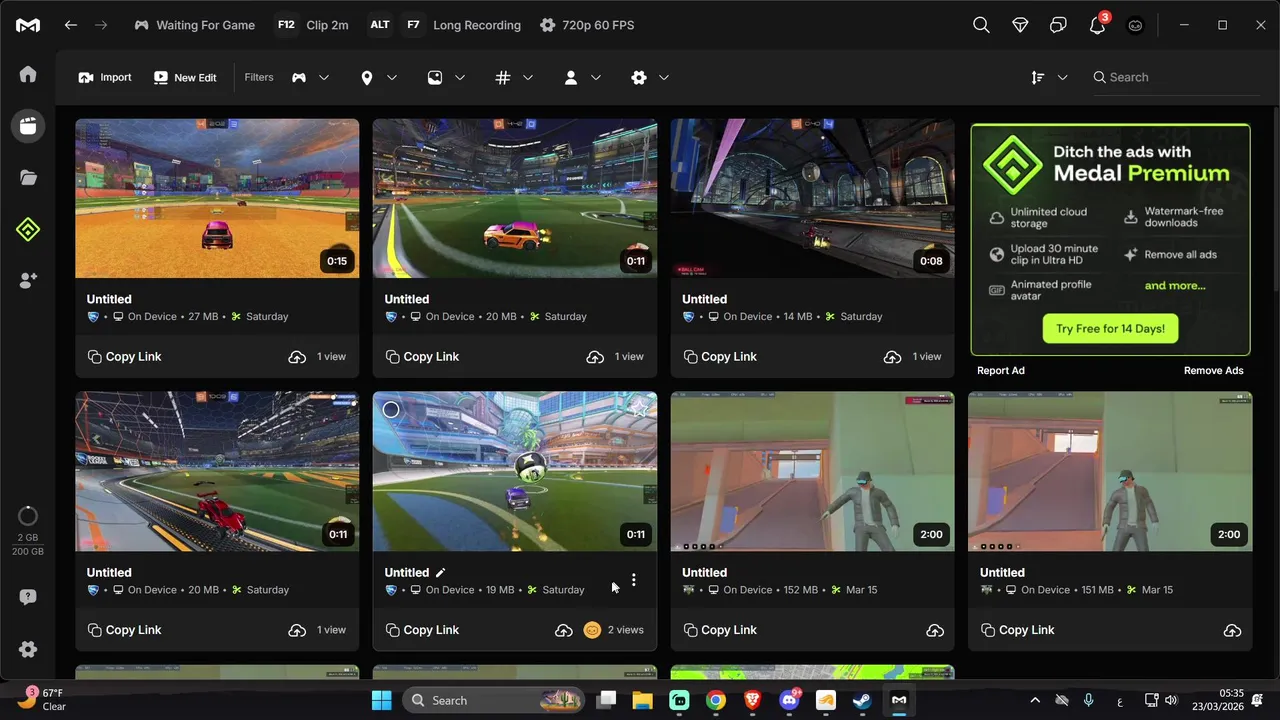This screenshot has height=720, width=1280.
Task: Open the sort order dropdown
Action: pos(1049,77)
